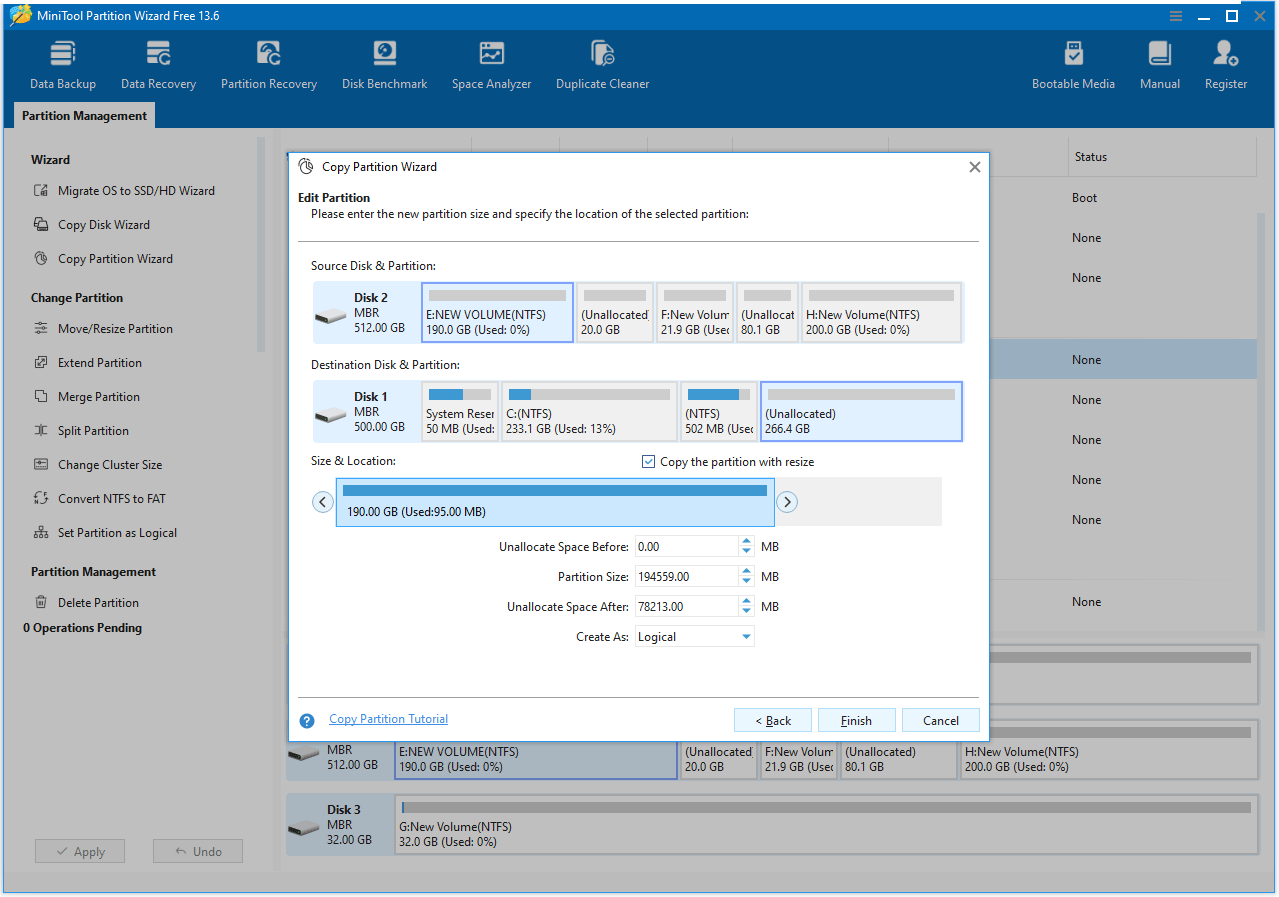Cancel the copy partition wizard
1279x897 pixels.
click(940, 720)
